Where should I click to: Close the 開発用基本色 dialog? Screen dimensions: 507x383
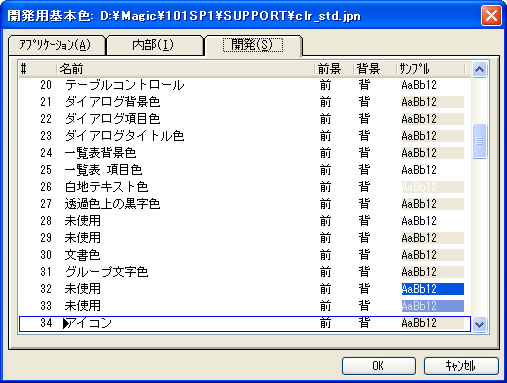[x=491, y=15]
